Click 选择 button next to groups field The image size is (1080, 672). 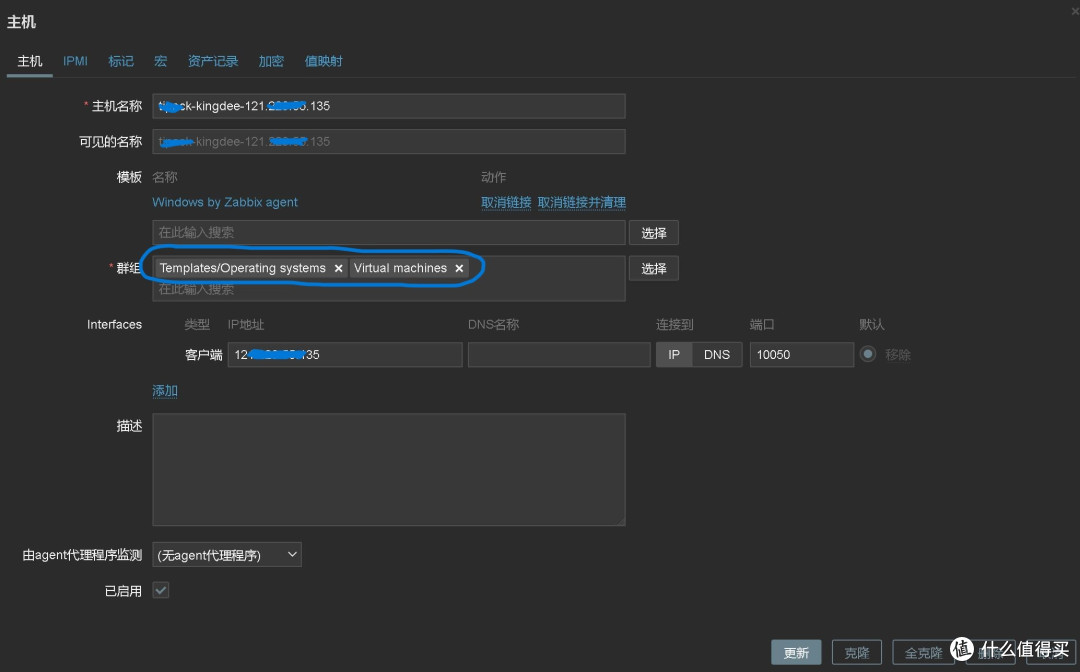pyautogui.click(x=654, y=269)
